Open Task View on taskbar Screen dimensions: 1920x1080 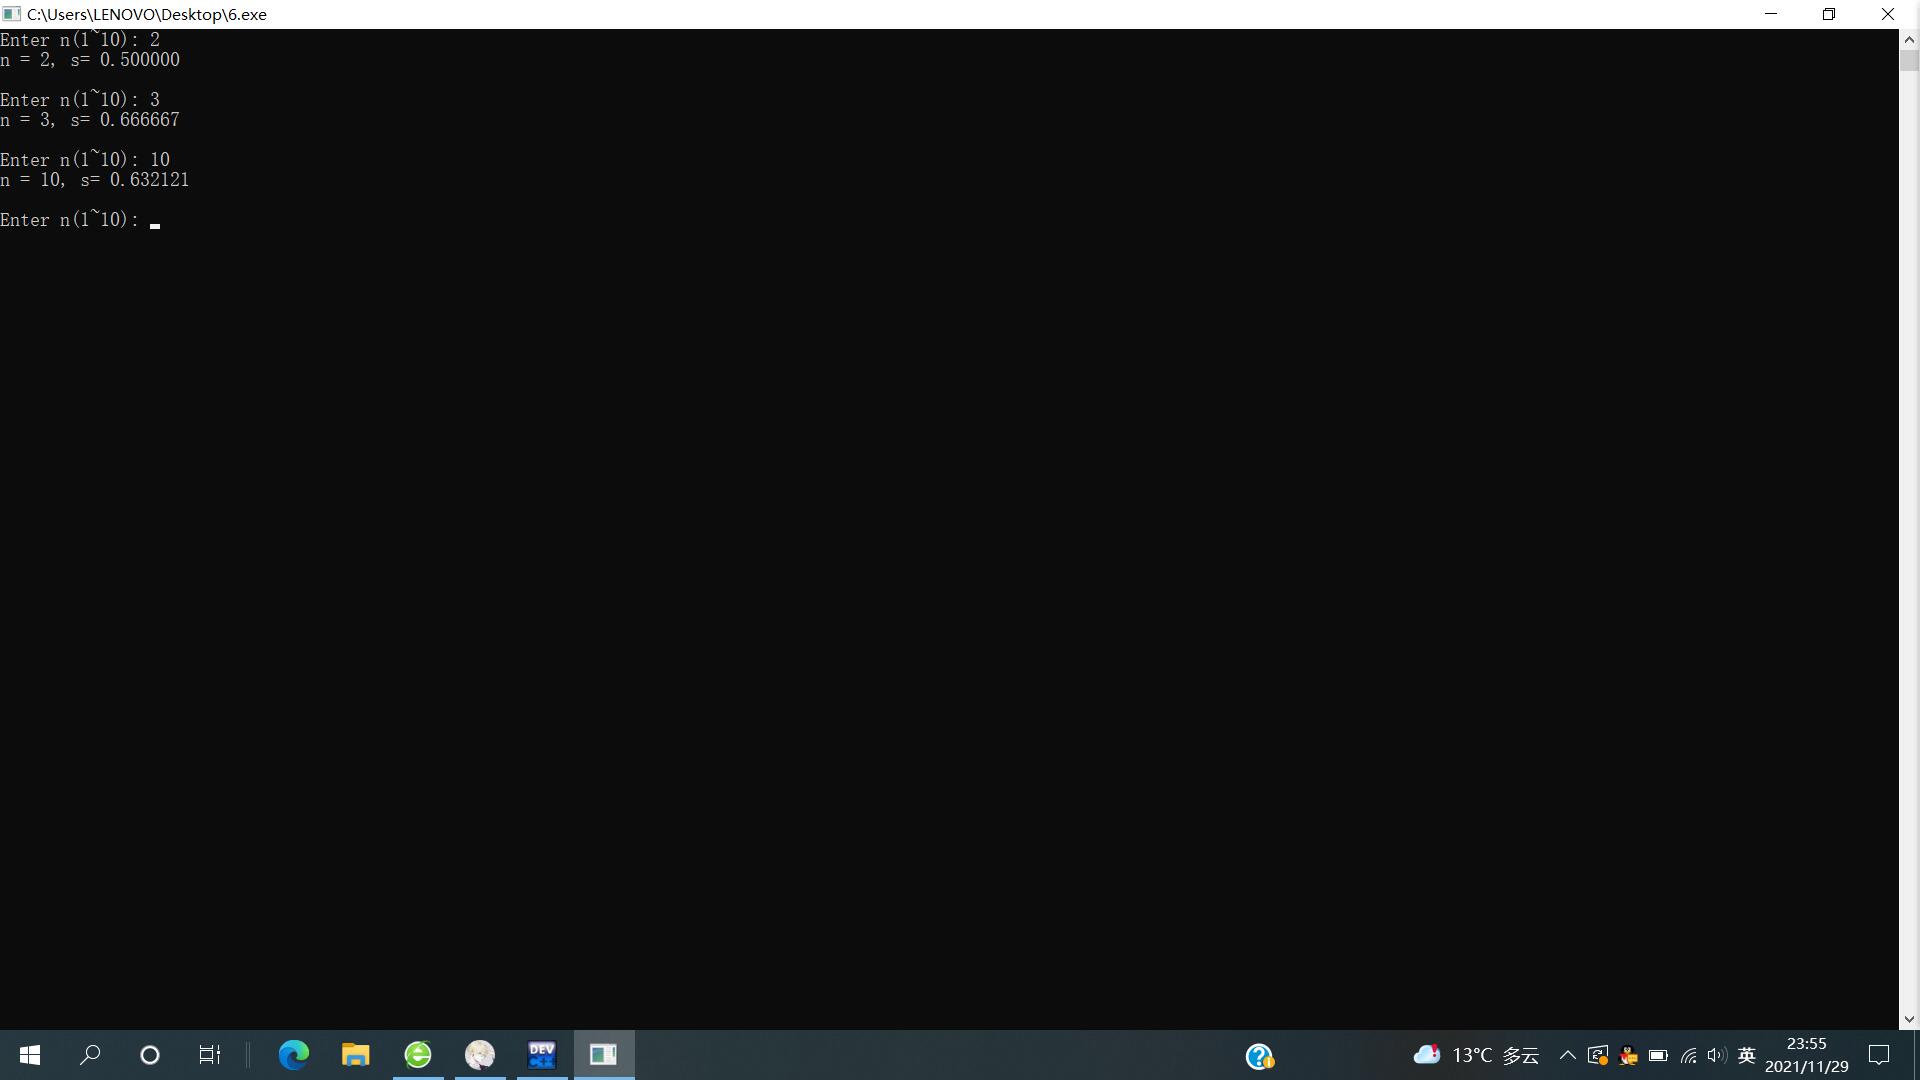[210, 1055]
